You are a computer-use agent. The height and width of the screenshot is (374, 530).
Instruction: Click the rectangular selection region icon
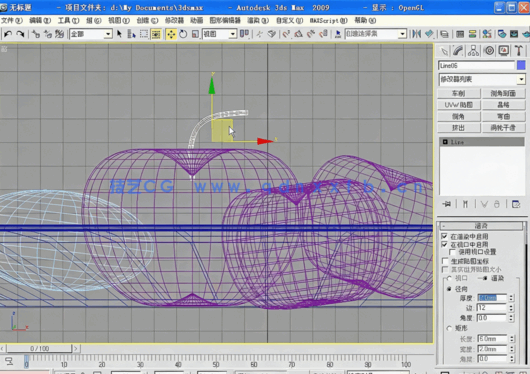(144, 34)
